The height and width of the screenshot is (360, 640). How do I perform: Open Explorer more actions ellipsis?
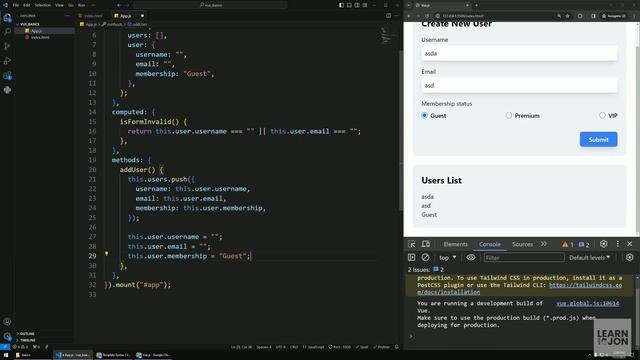pos(67,16)
